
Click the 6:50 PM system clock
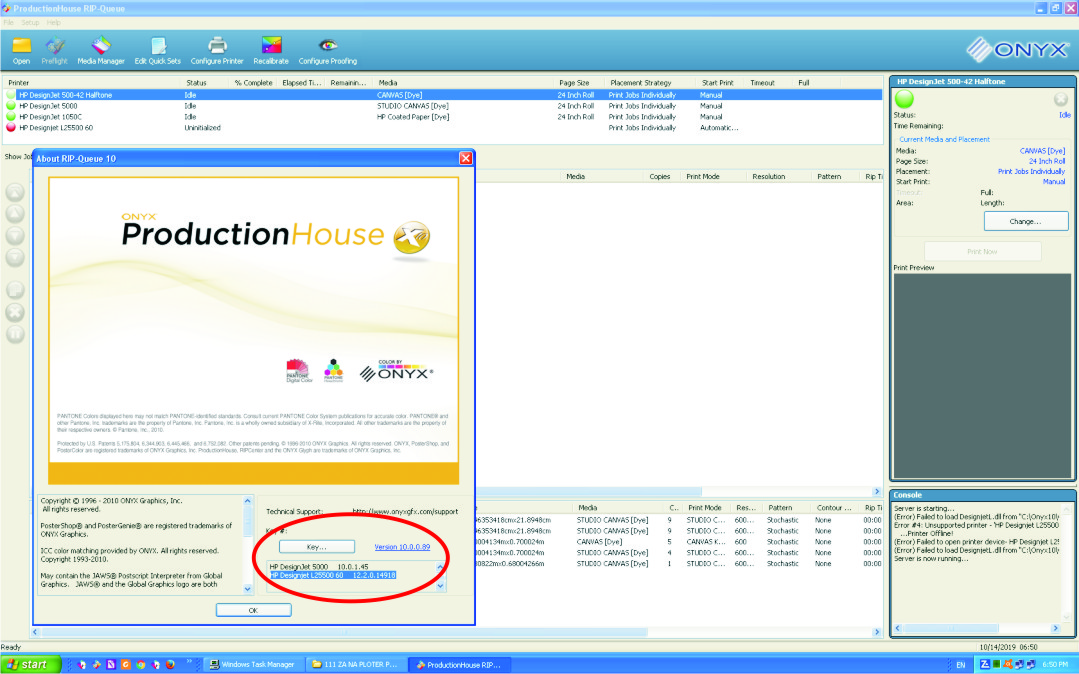pyautogui.click(x=1054, y=664)
